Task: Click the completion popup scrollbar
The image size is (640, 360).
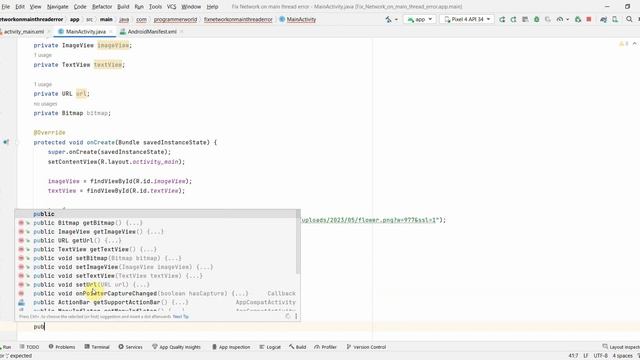Action: click(x=298, y=242)
